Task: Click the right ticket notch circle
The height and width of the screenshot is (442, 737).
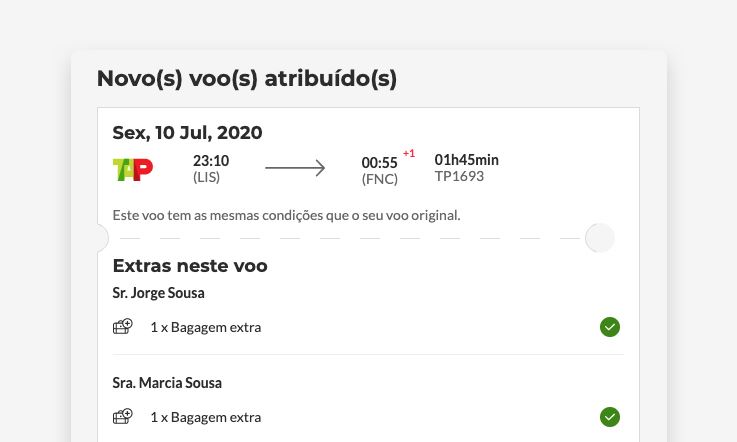Action: click(599, 238)
